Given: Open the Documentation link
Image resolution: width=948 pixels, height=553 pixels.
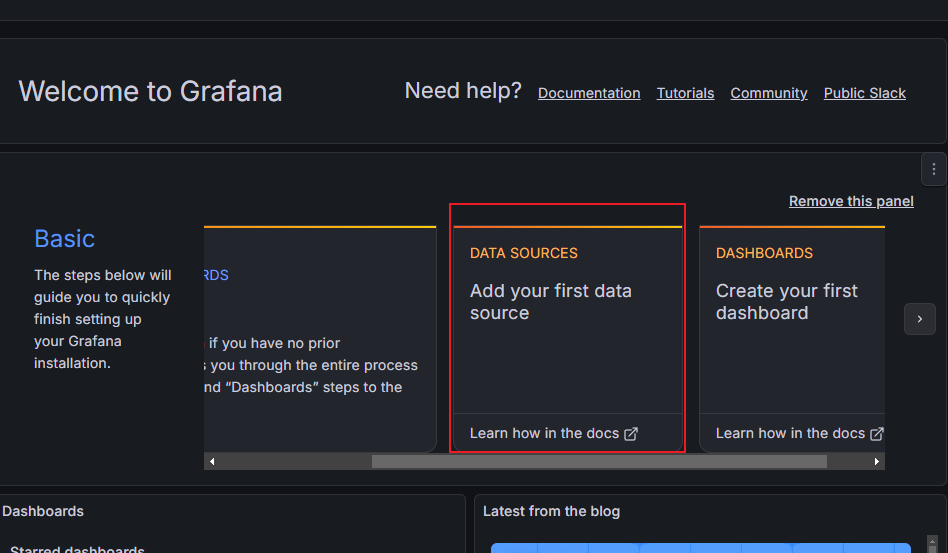Looking at the screenshot, I should (x=589, y=93).
